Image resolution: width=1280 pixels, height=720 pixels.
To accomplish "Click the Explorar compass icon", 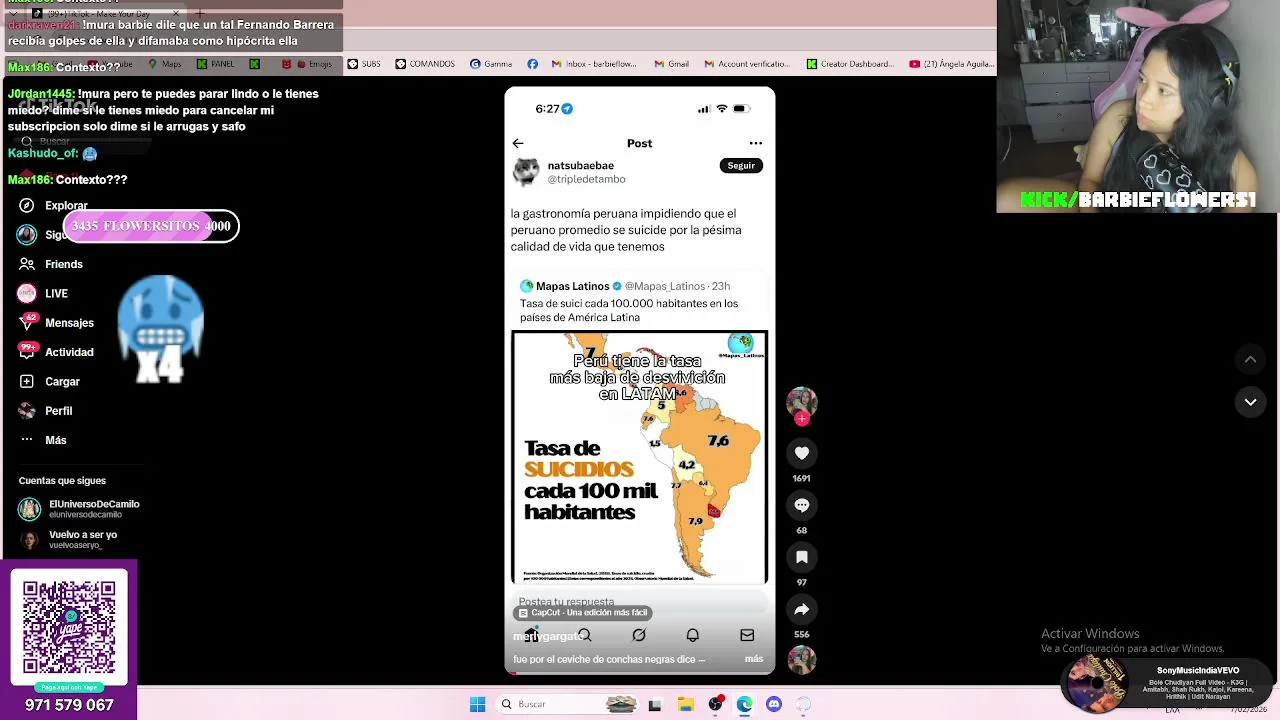I will (27, 206).
